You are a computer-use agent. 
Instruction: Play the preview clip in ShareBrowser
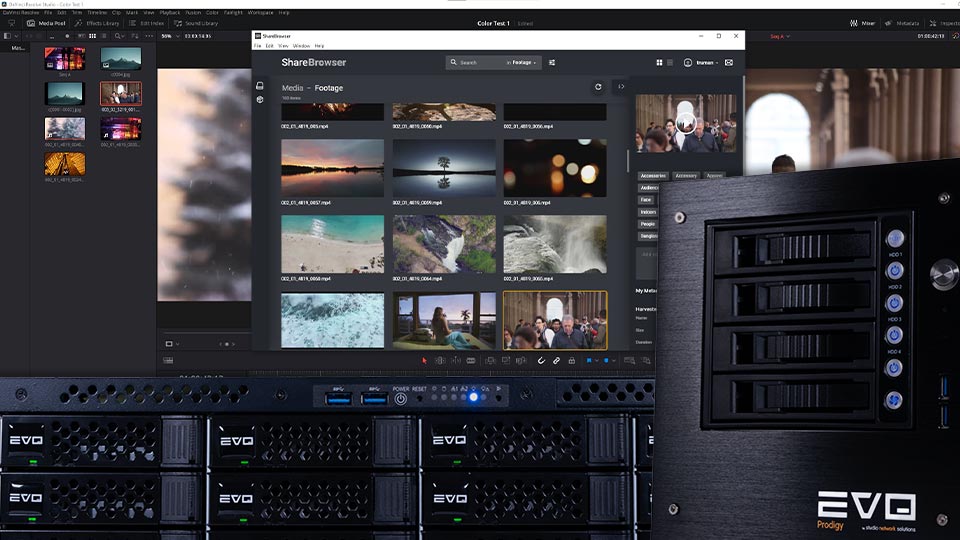point(686,123)
